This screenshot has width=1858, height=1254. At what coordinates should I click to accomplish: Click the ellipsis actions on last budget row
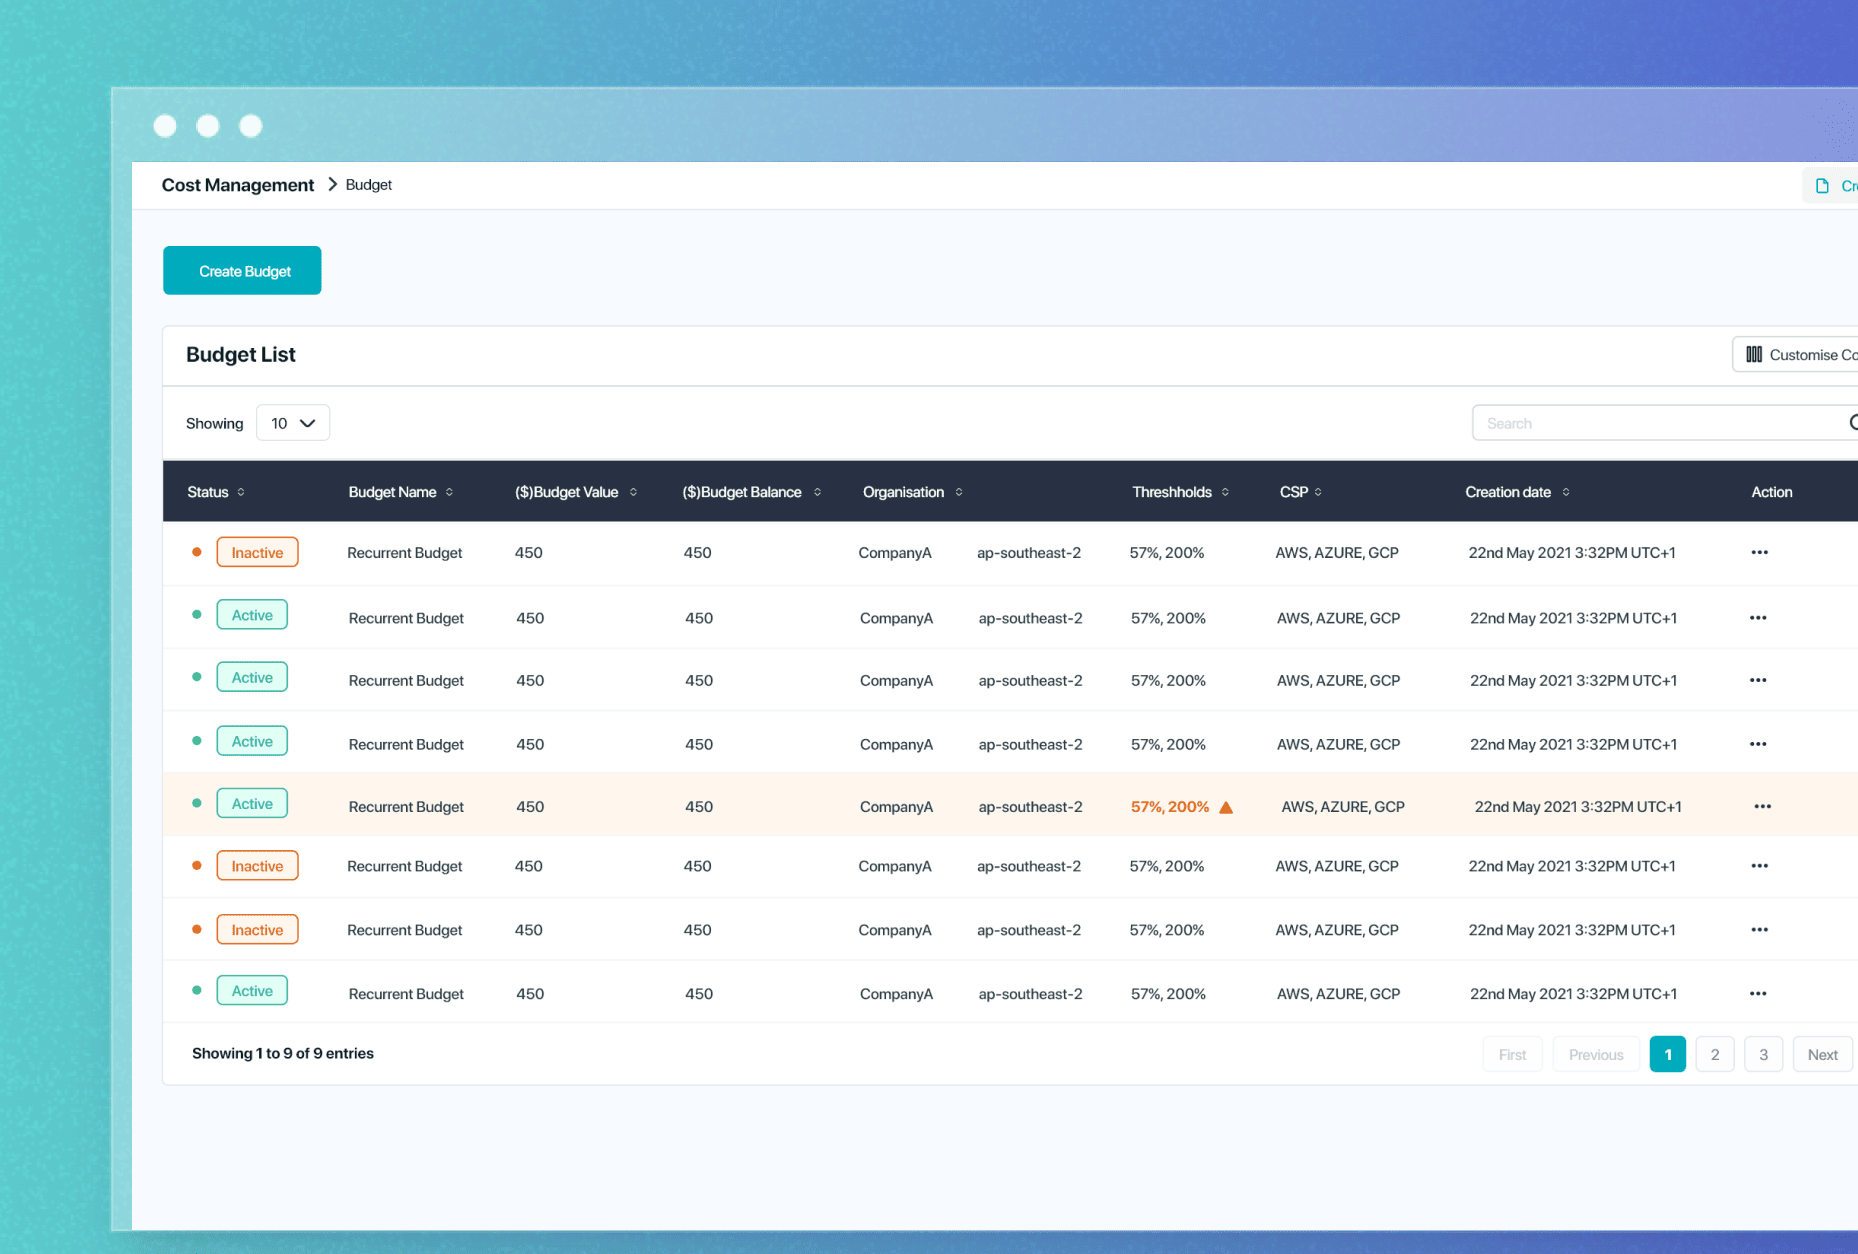click(x=1759, y=993)
